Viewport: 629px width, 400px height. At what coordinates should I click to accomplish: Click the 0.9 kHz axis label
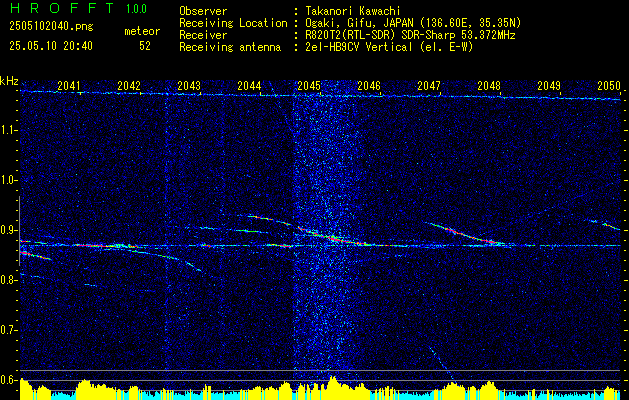[8, 230]
